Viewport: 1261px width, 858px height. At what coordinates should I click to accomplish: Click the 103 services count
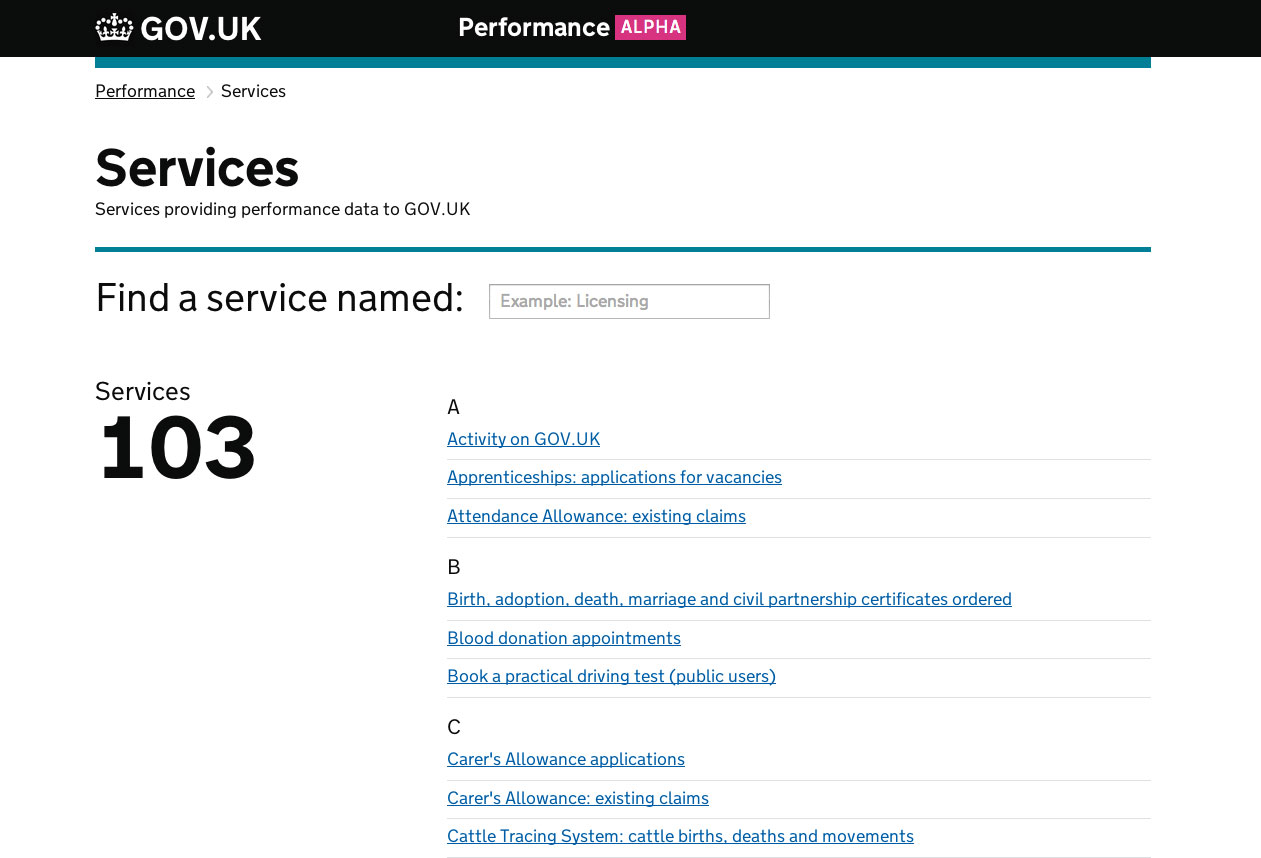pos(178,448)
